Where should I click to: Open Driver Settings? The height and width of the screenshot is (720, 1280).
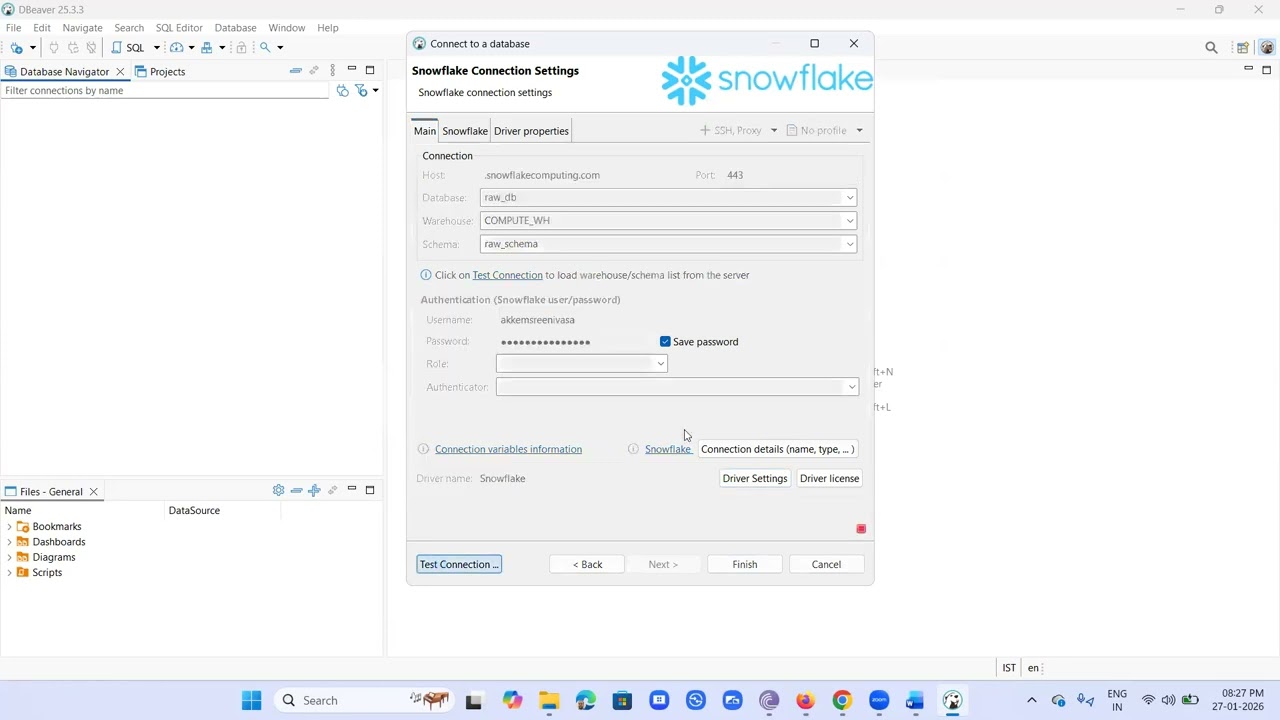755,478
